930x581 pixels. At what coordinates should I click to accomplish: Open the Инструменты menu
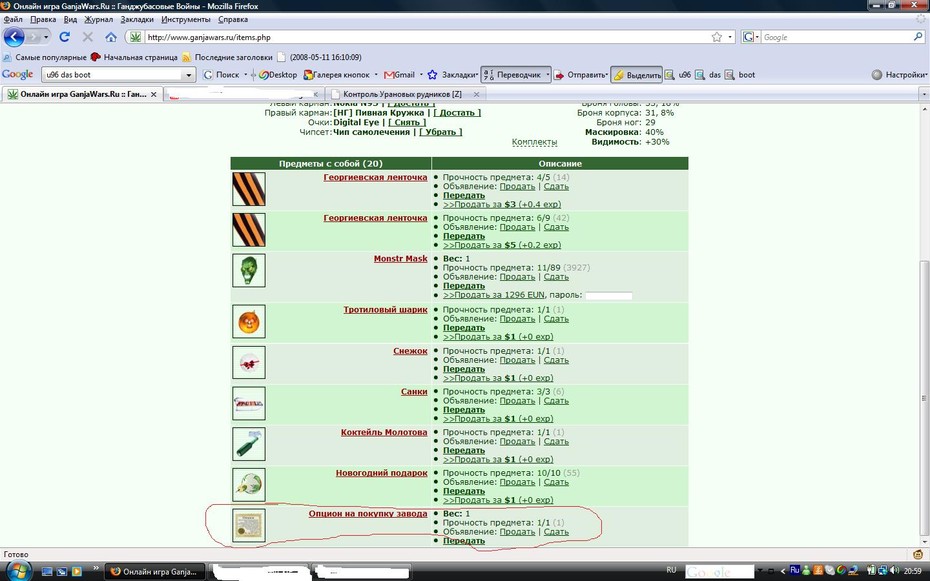186,19
